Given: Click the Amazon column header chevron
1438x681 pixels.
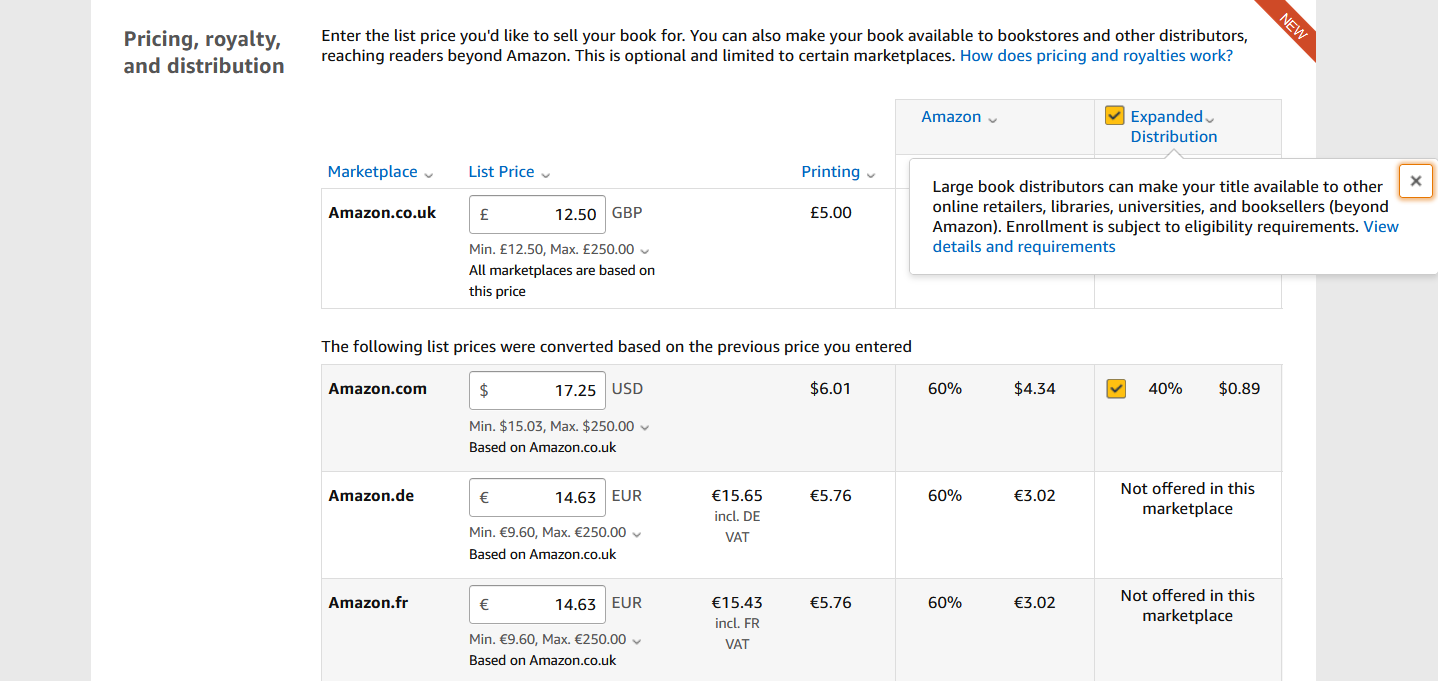Looking at the screenshot, I should pos(992,119).
